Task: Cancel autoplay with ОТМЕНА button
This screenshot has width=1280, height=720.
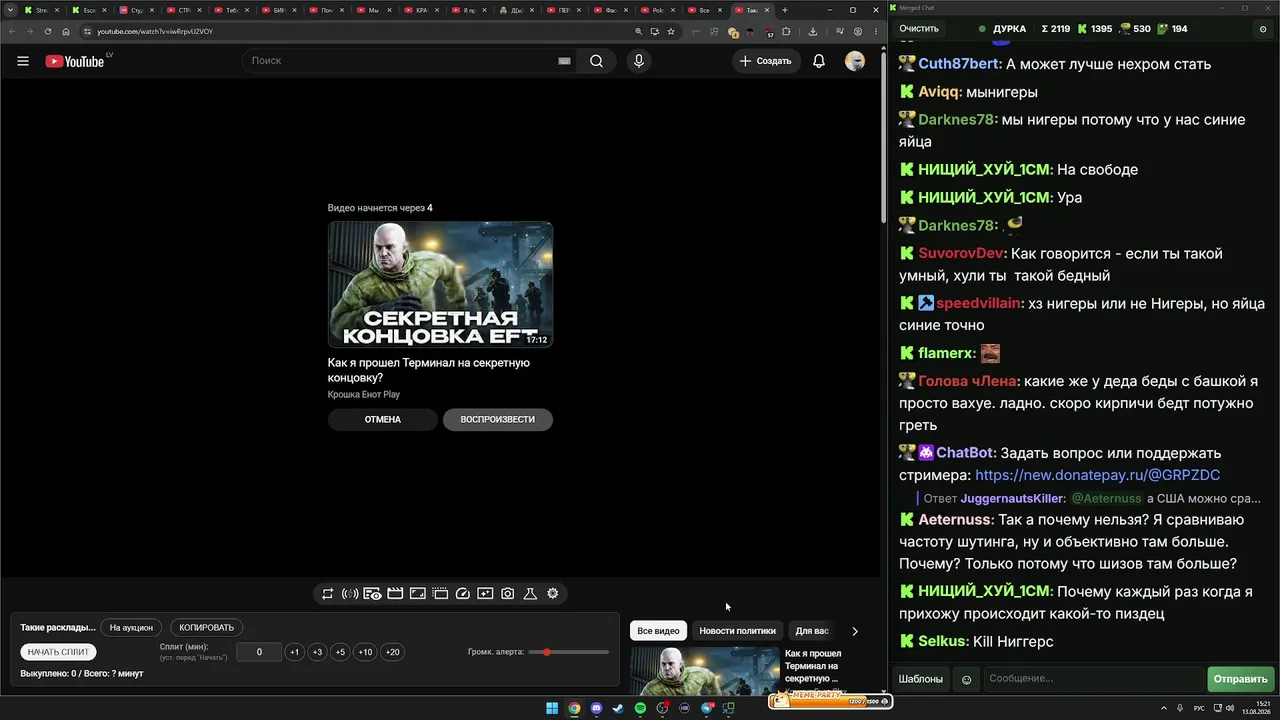Action: tap(383, 420)
